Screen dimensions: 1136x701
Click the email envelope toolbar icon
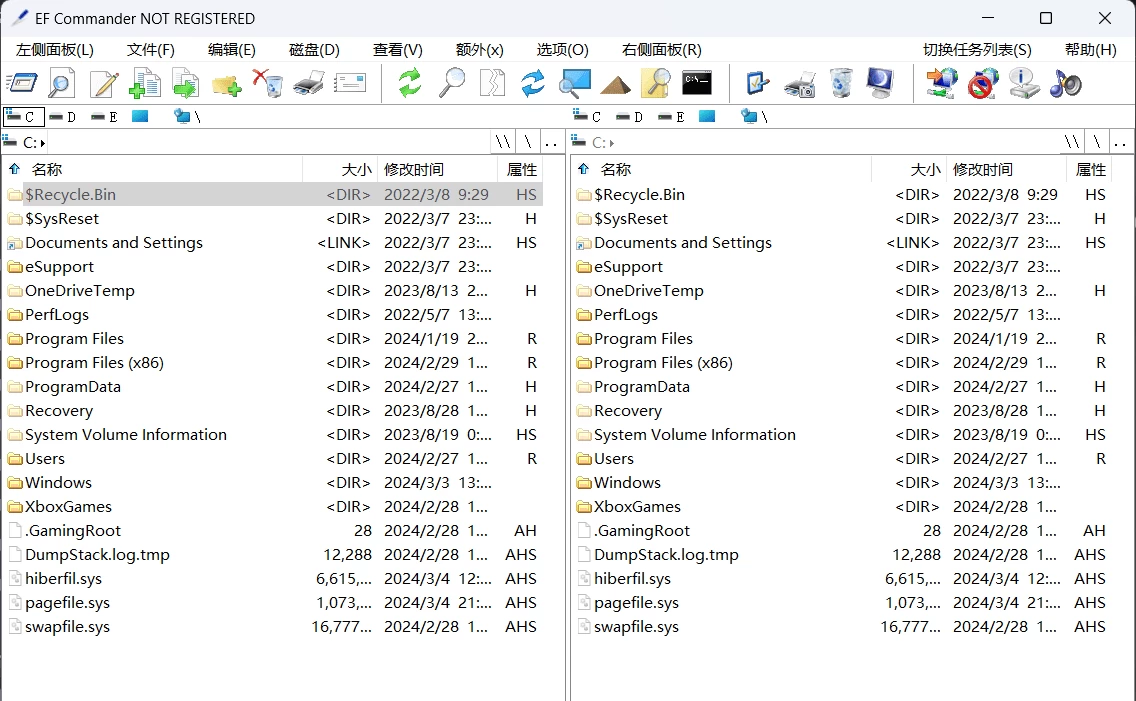[x=349, y=84]
